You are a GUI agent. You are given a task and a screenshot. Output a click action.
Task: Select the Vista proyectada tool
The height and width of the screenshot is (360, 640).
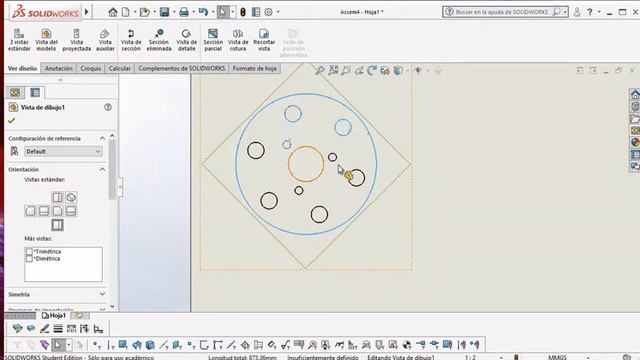(x=76, y=40)
